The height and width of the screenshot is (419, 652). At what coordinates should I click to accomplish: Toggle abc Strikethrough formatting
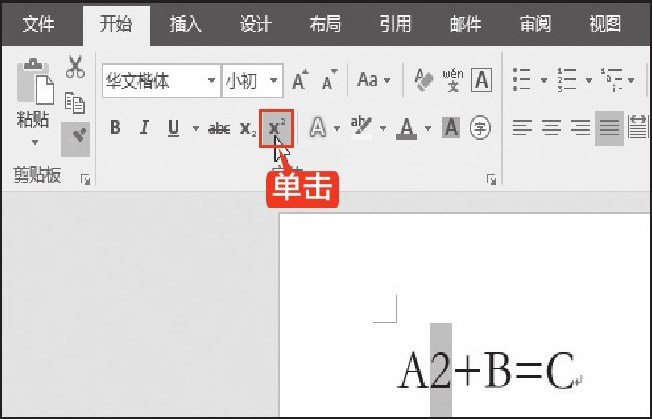(219, 128)
